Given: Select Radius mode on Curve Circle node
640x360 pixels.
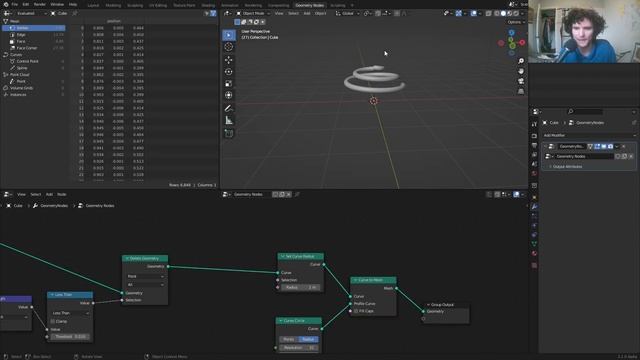Looking at the screenshot, I should 309,339.
